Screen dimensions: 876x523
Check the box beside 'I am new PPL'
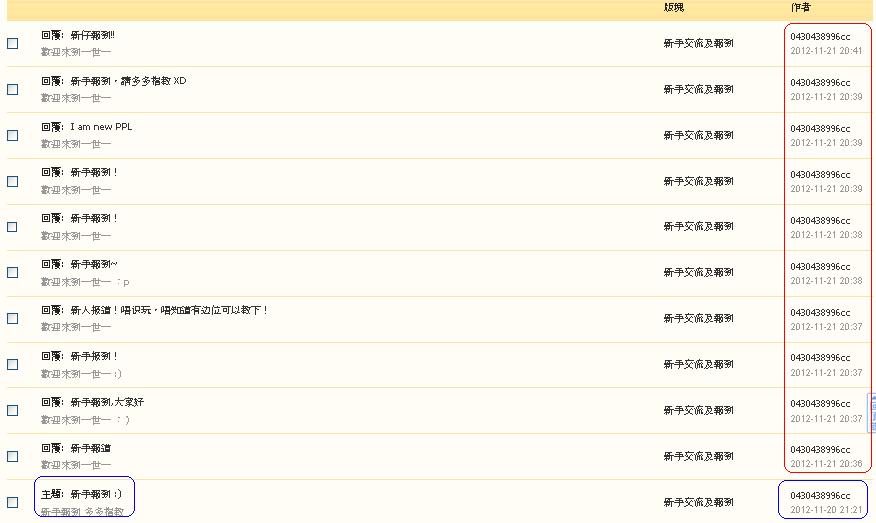click(12, 135)
